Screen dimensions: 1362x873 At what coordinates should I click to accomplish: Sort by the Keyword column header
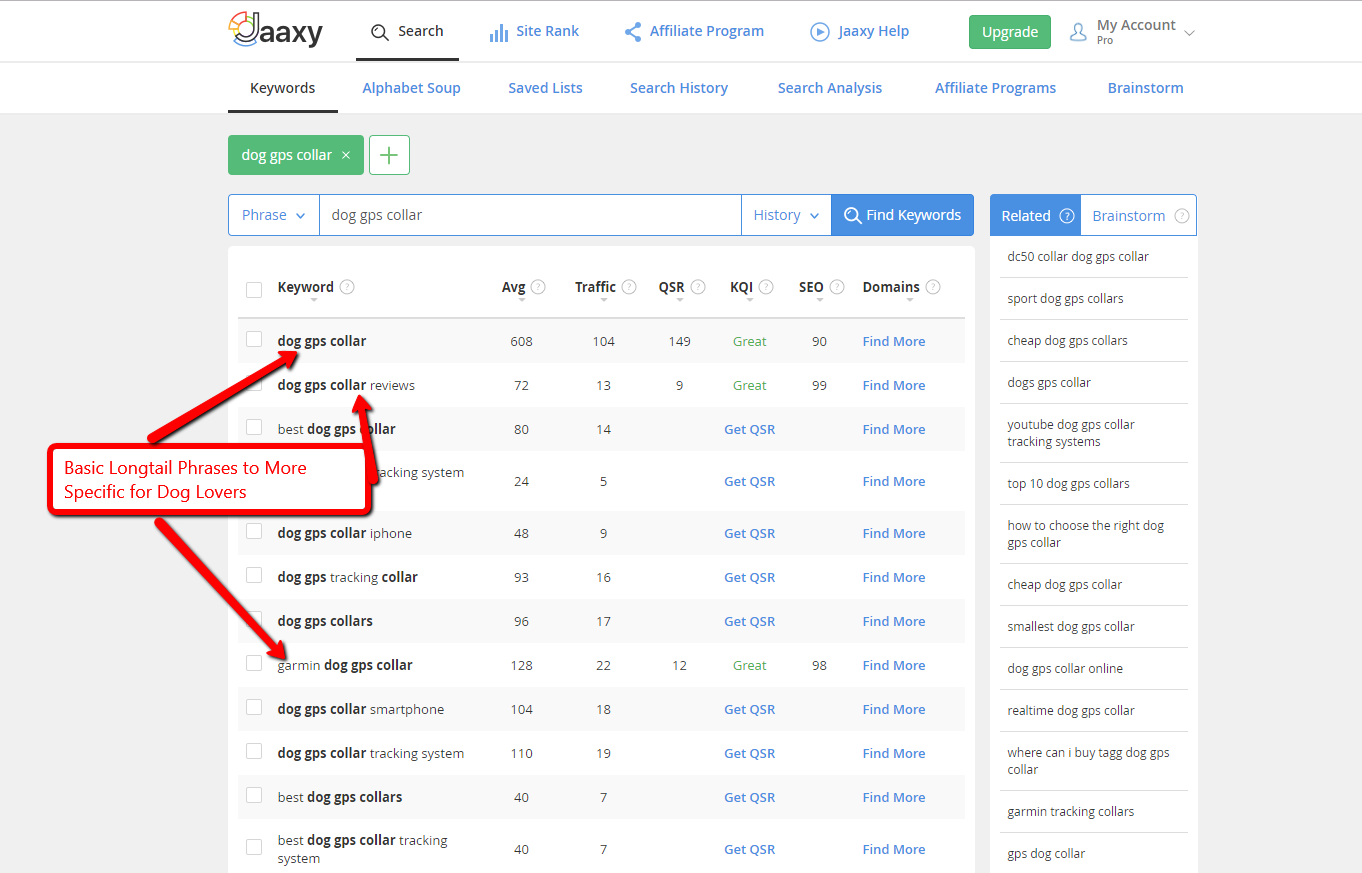point(305,288)
